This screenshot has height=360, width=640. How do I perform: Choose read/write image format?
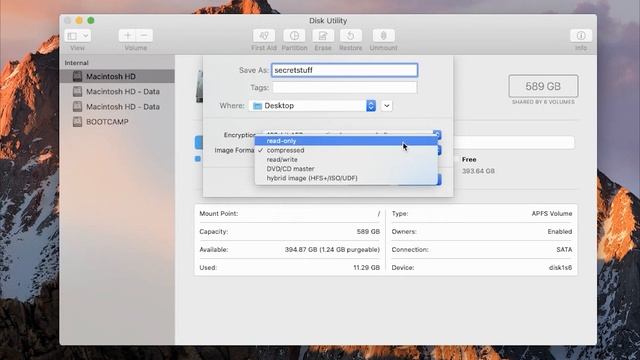(x=346, y=160)
